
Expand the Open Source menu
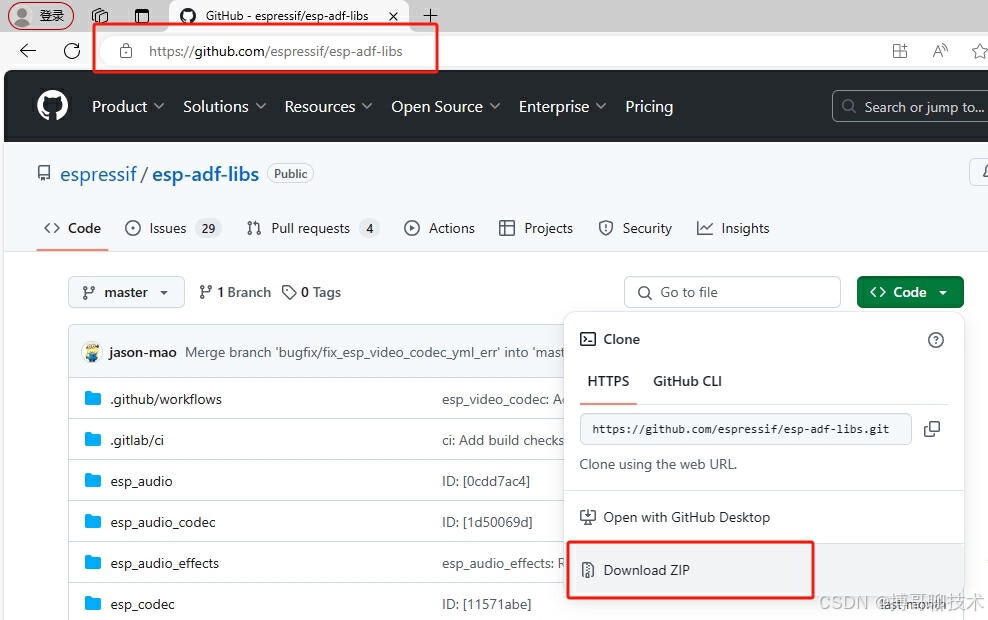point(445,106)
